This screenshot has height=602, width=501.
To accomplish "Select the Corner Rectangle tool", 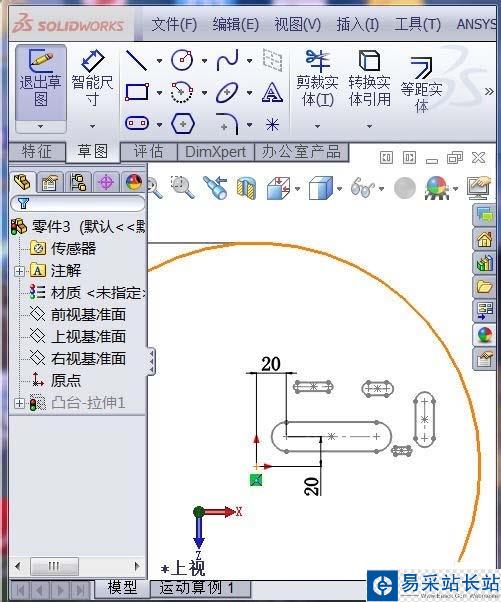I will [x=137, y=93].
